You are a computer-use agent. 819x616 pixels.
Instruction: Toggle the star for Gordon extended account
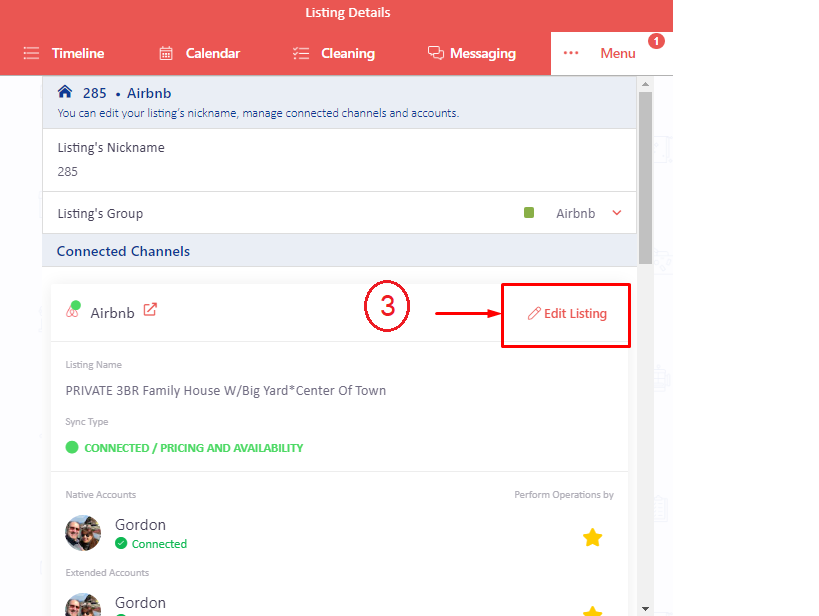(592, 611)
